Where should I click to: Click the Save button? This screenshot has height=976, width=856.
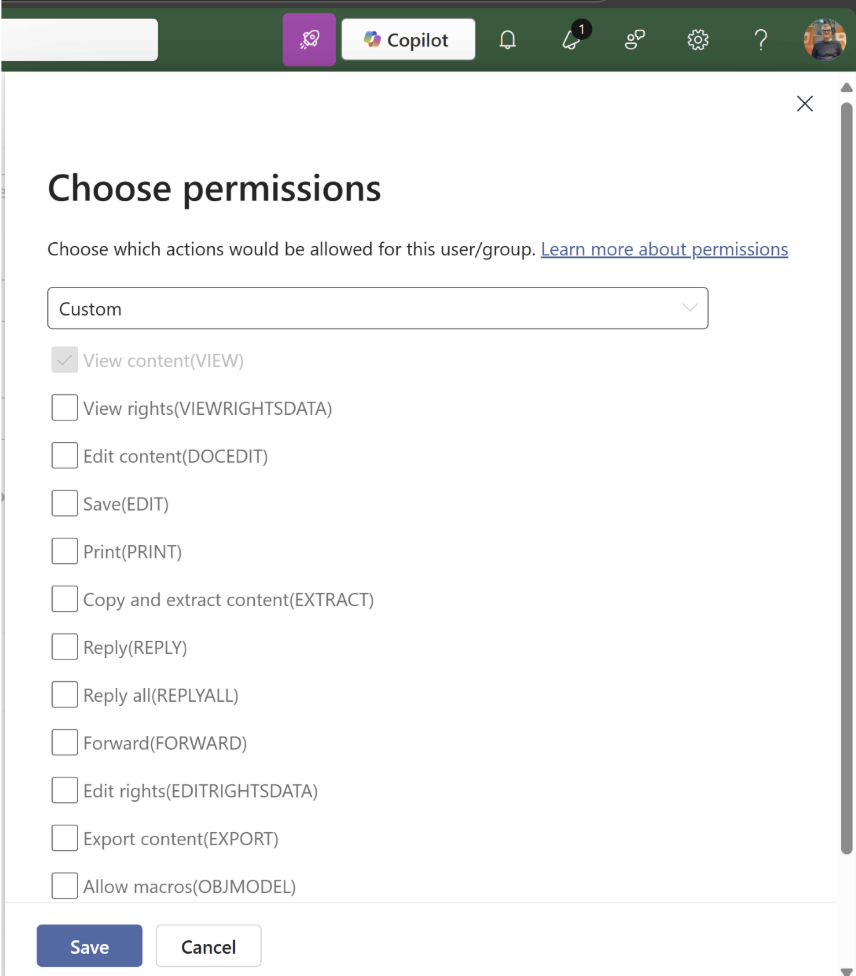click(90, 946)
